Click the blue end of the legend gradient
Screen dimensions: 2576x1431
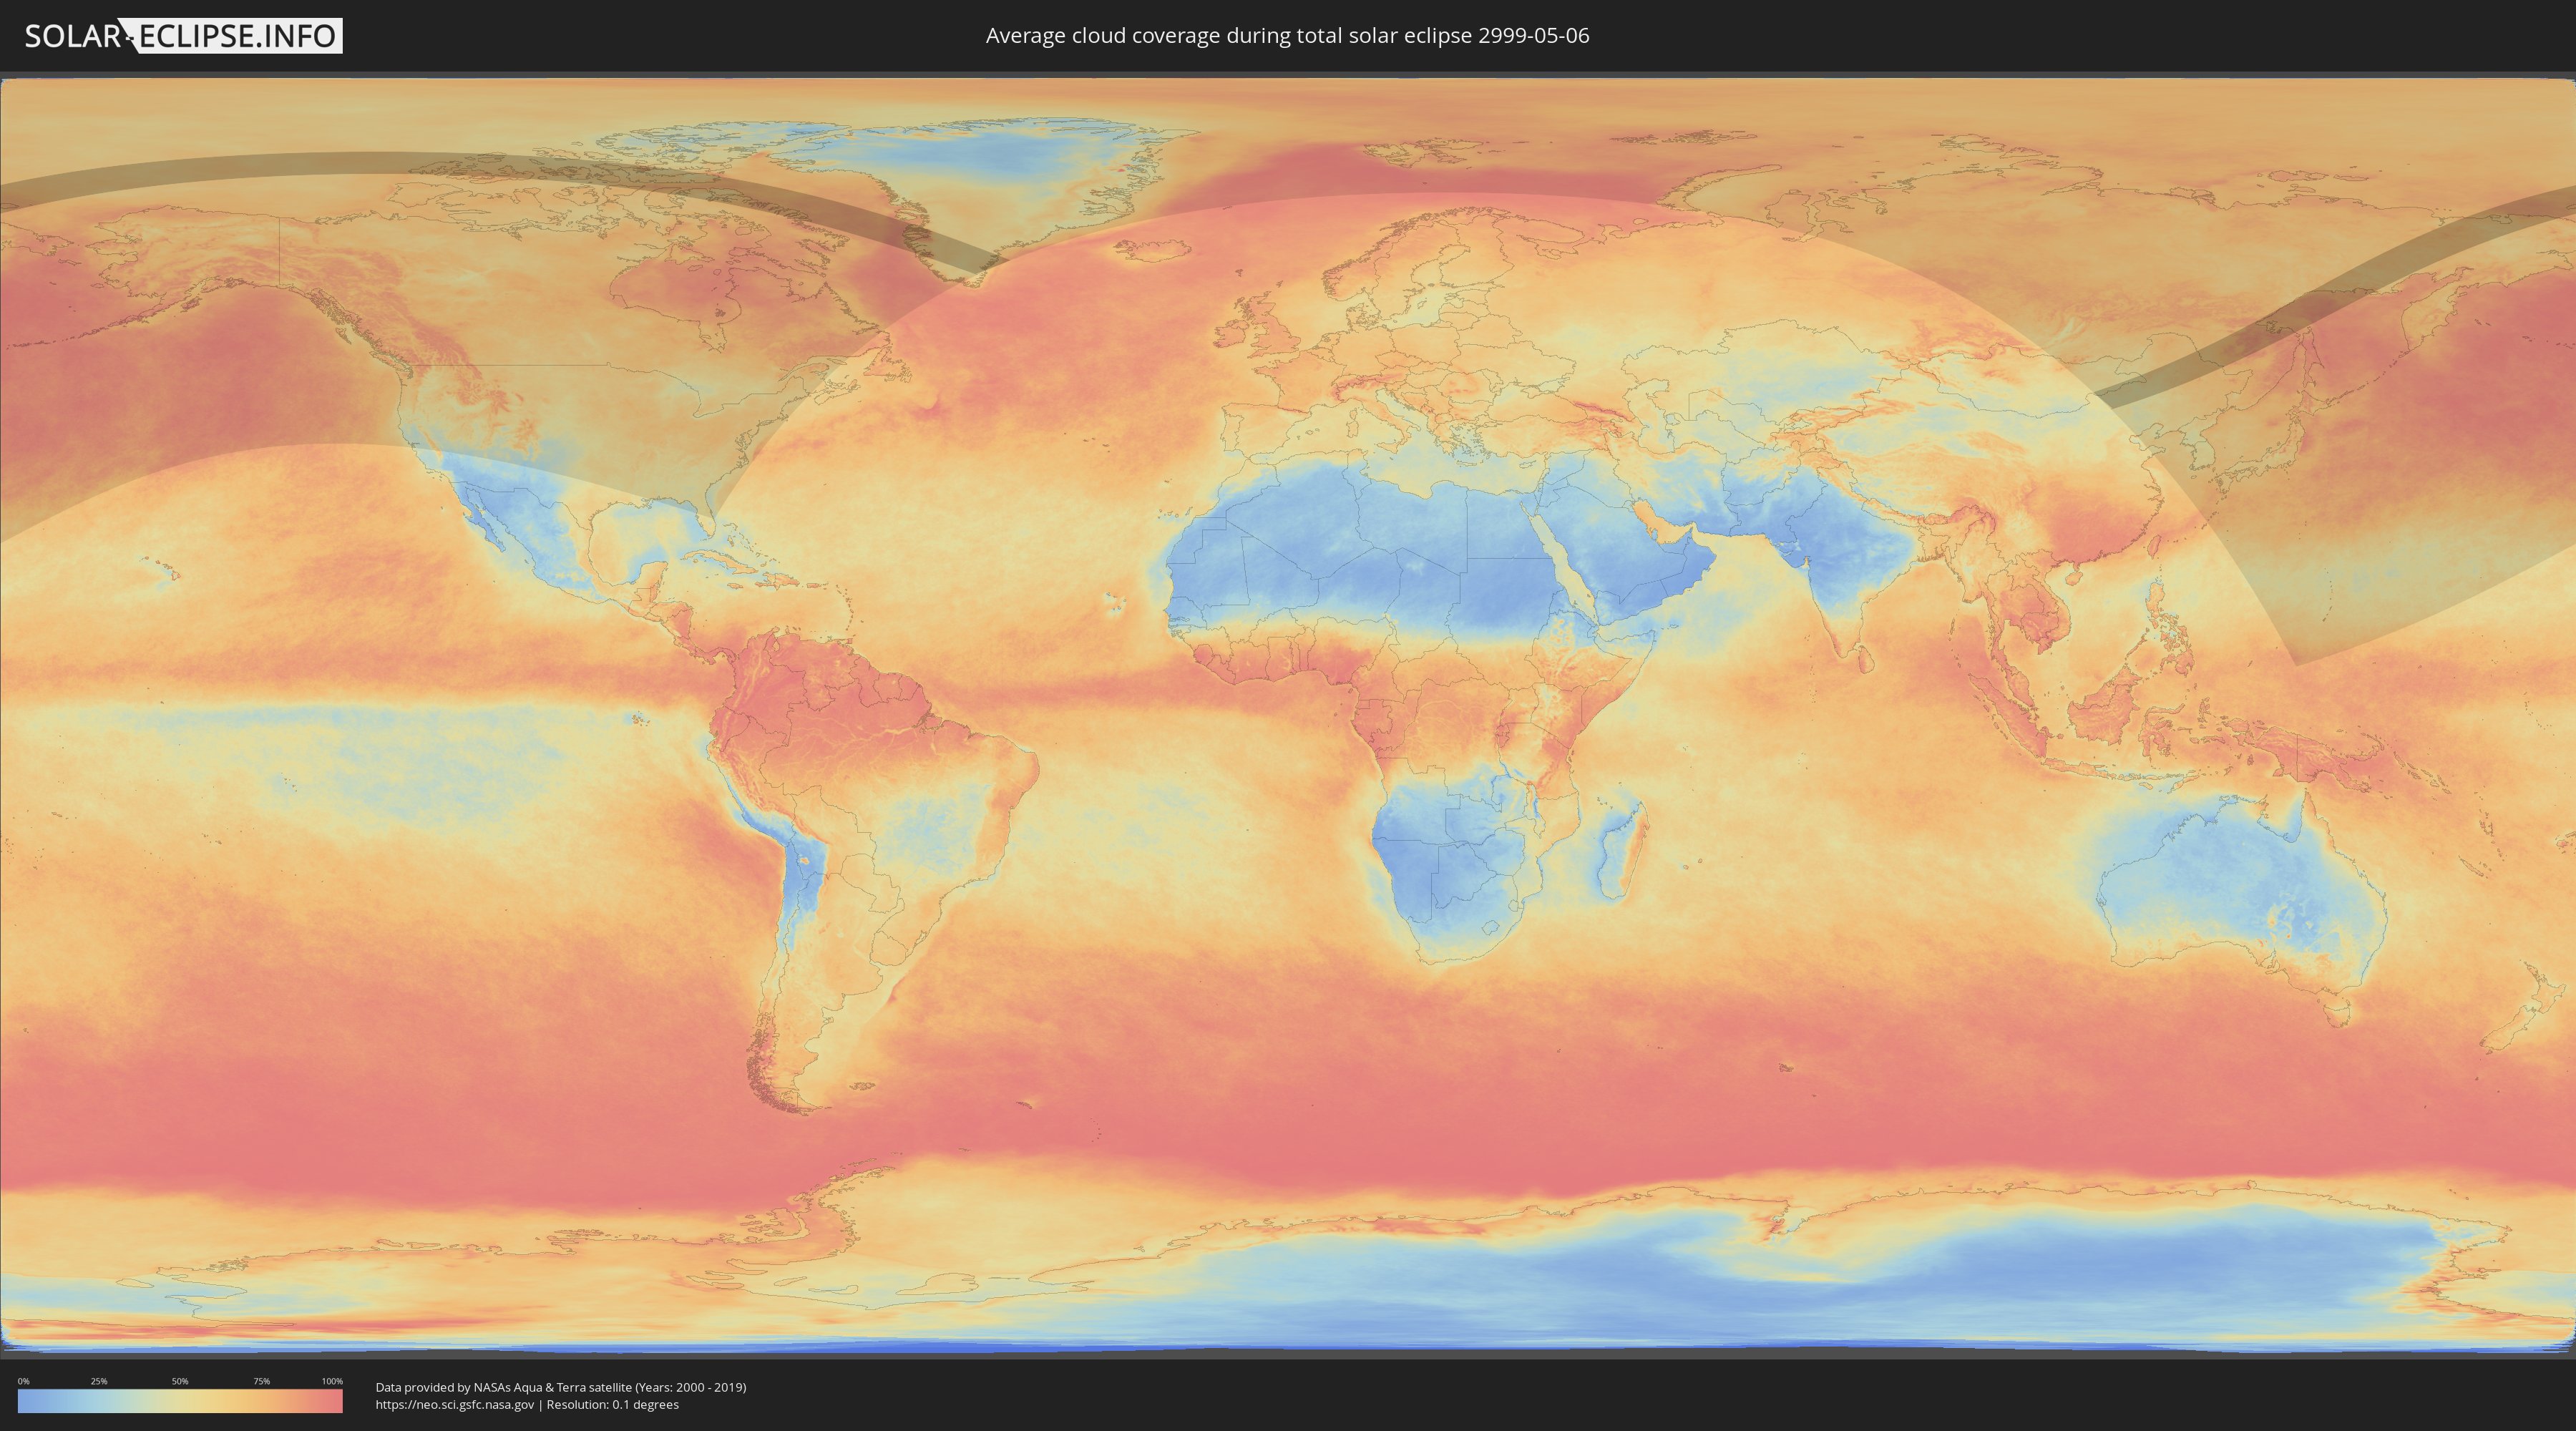coord(25,1401)
